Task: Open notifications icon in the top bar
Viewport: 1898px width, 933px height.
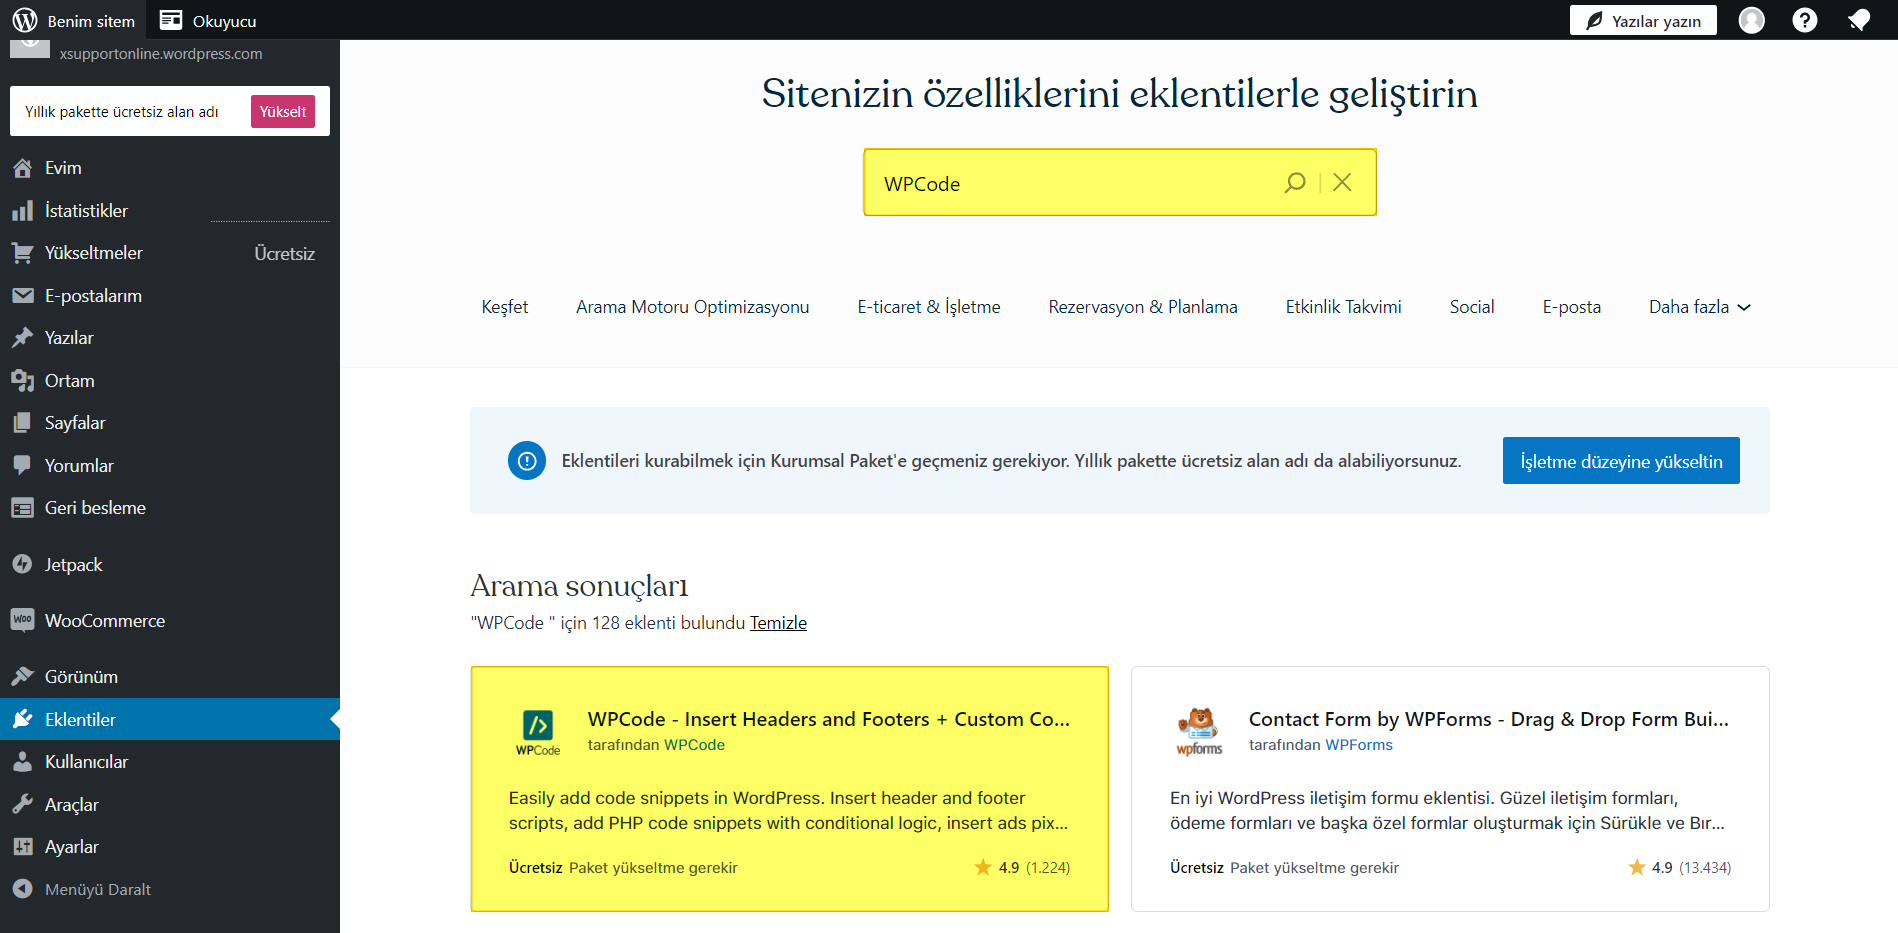Action: [1858, 20]
